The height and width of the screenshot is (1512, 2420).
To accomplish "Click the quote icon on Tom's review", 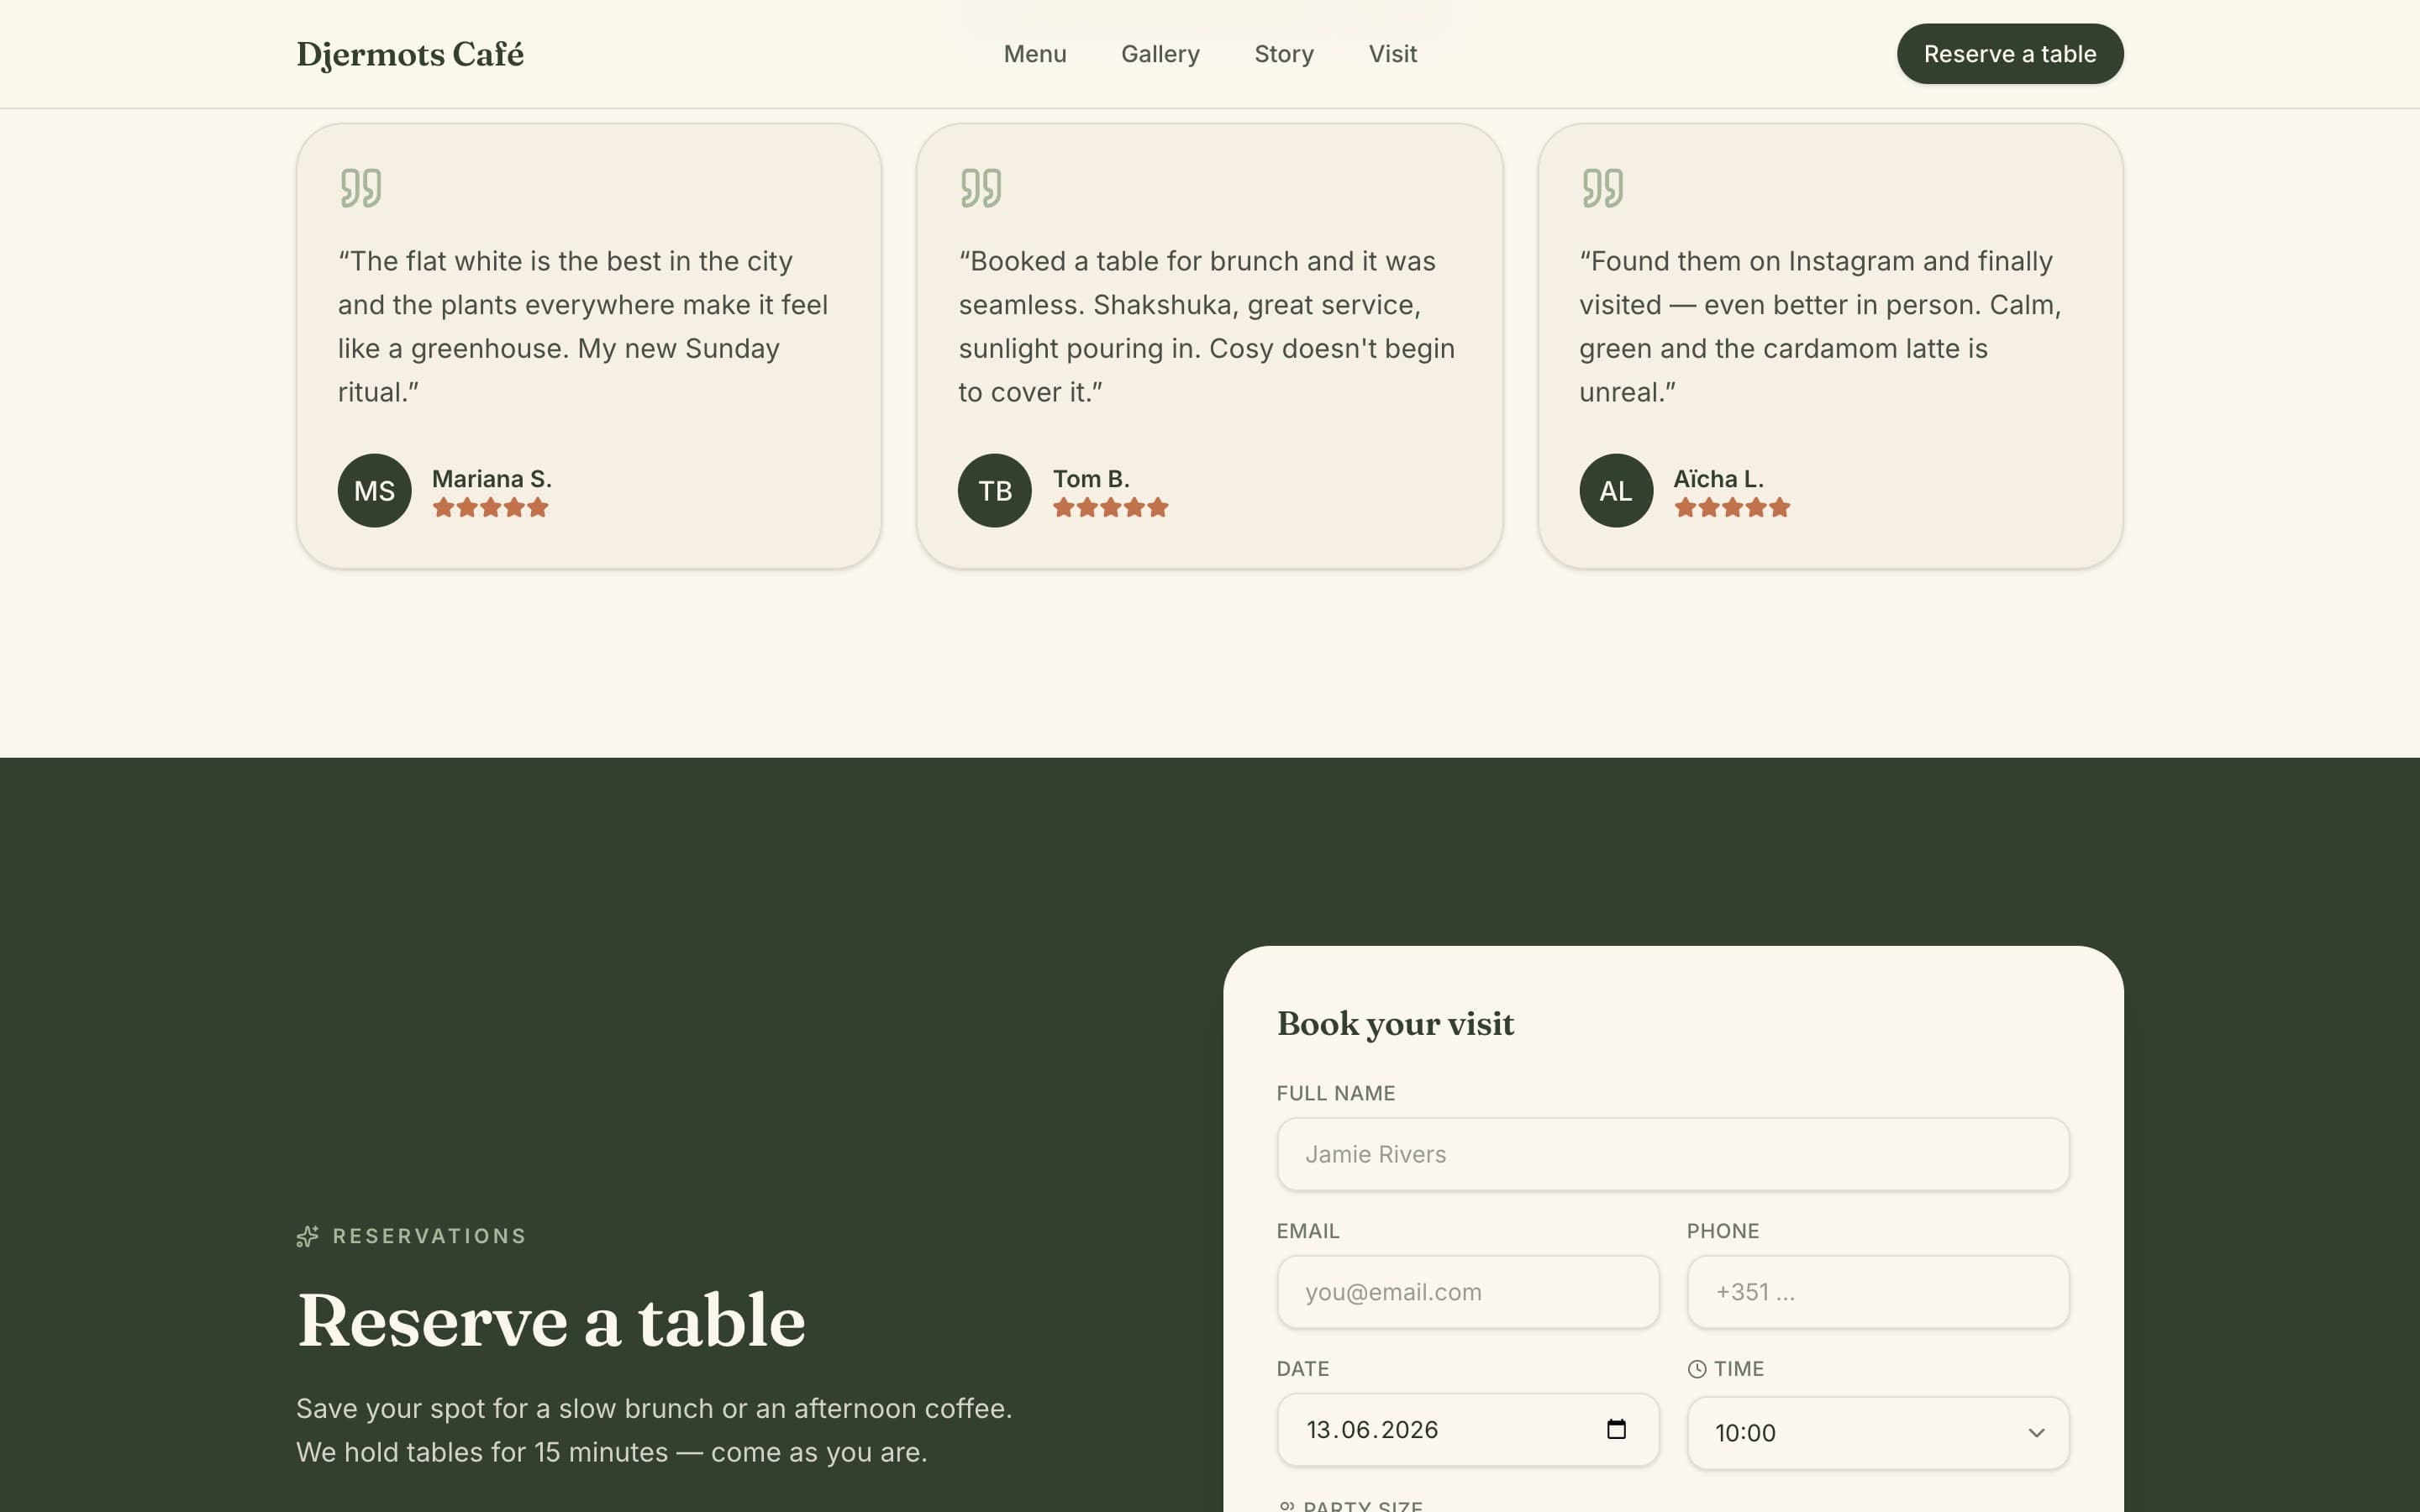I will click(980, 187).
